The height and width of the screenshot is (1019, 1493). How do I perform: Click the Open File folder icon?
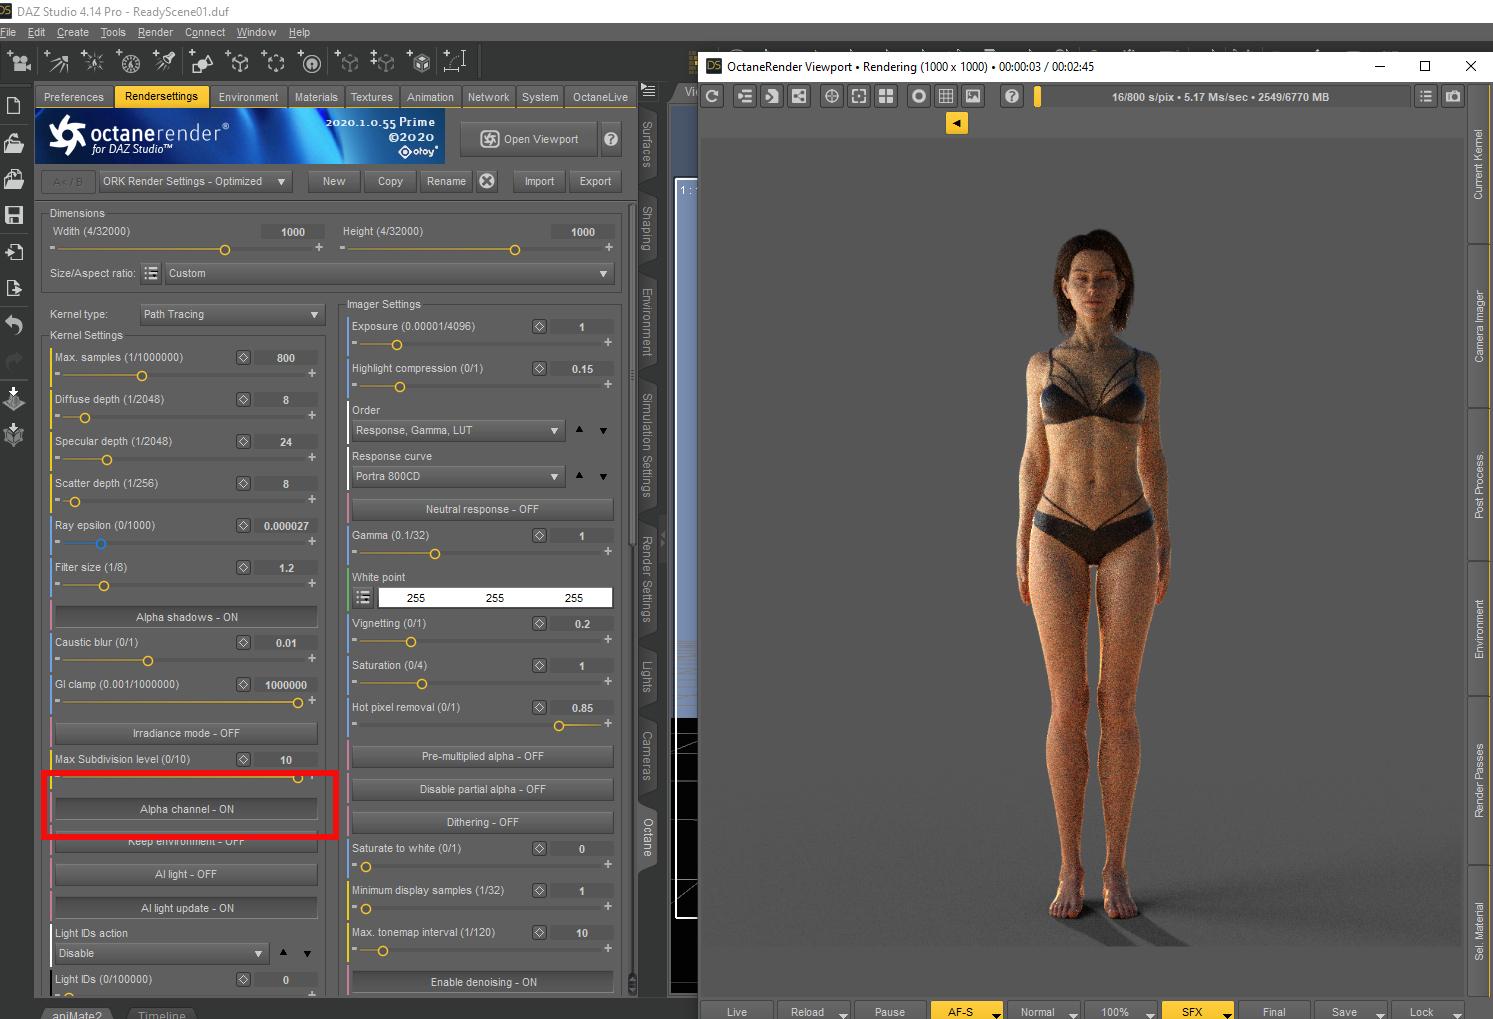[14, 143]
